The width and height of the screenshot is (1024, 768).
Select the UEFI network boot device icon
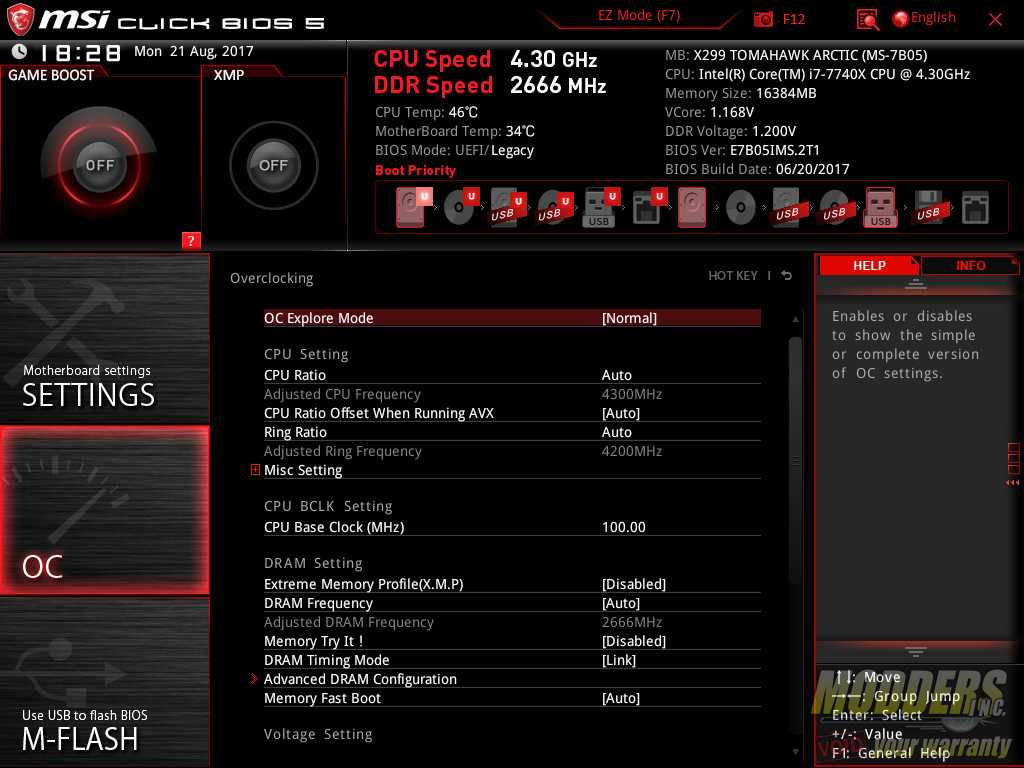pyautogui.click(x=648, y=208)
